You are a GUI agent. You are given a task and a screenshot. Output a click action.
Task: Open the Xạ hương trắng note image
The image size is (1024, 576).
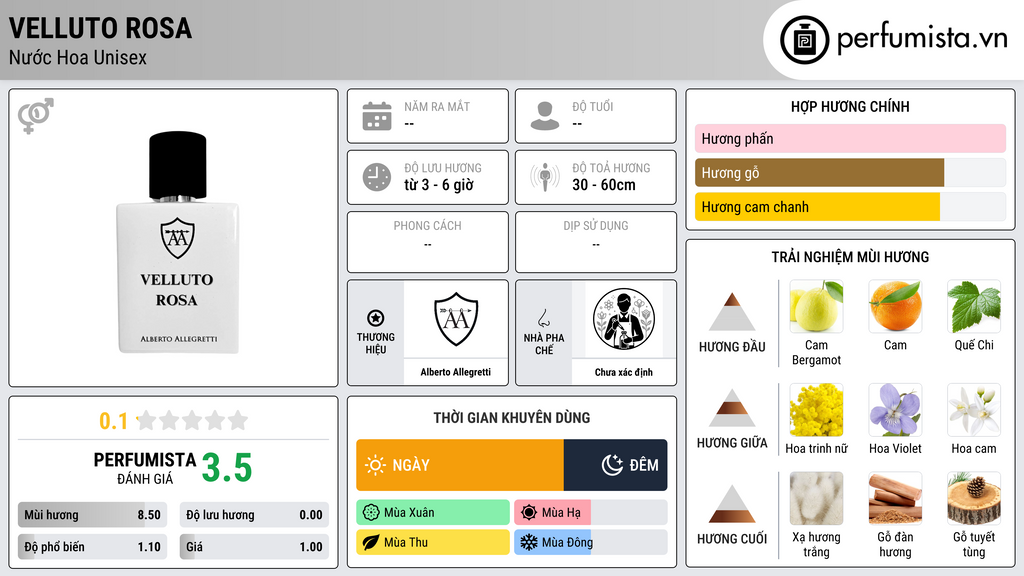[816, 499]
